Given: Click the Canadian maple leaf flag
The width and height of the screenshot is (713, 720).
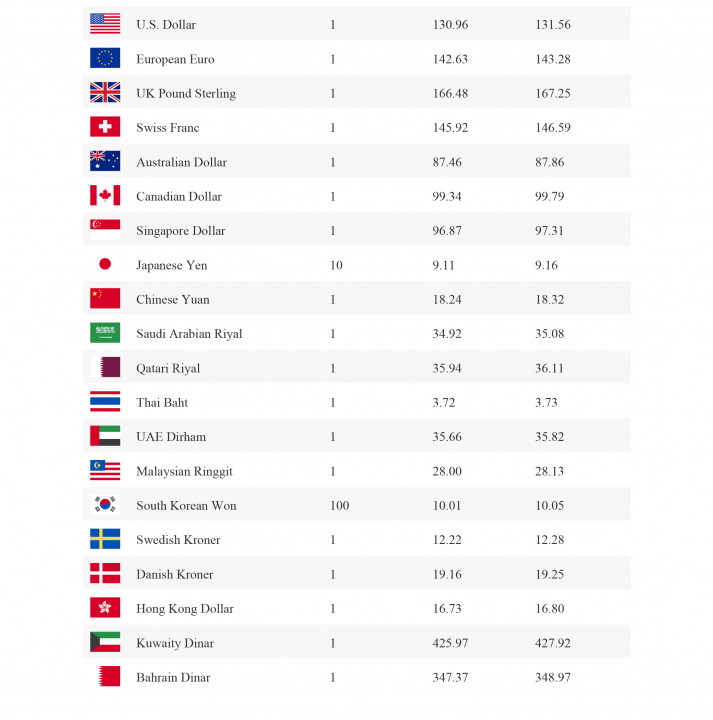Looking at the screenshot, I should coord(105,196).
